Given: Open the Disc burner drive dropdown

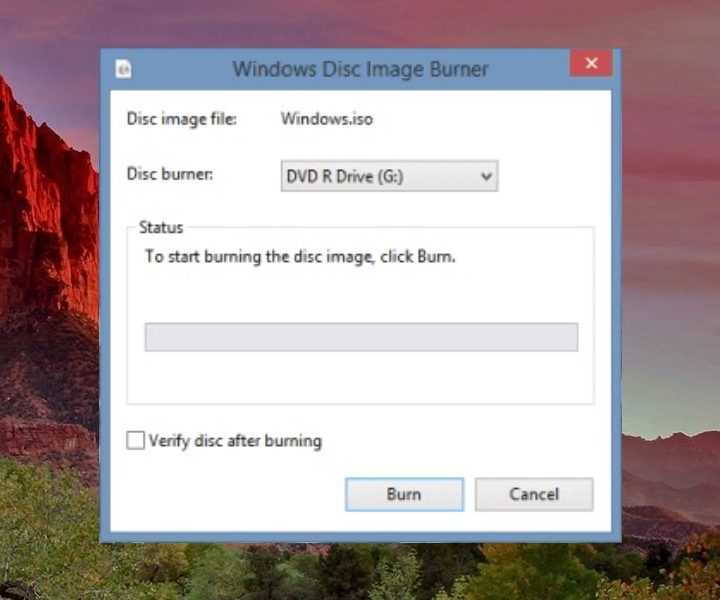Looking at the screenshot, I should click(x=389, y=176).
